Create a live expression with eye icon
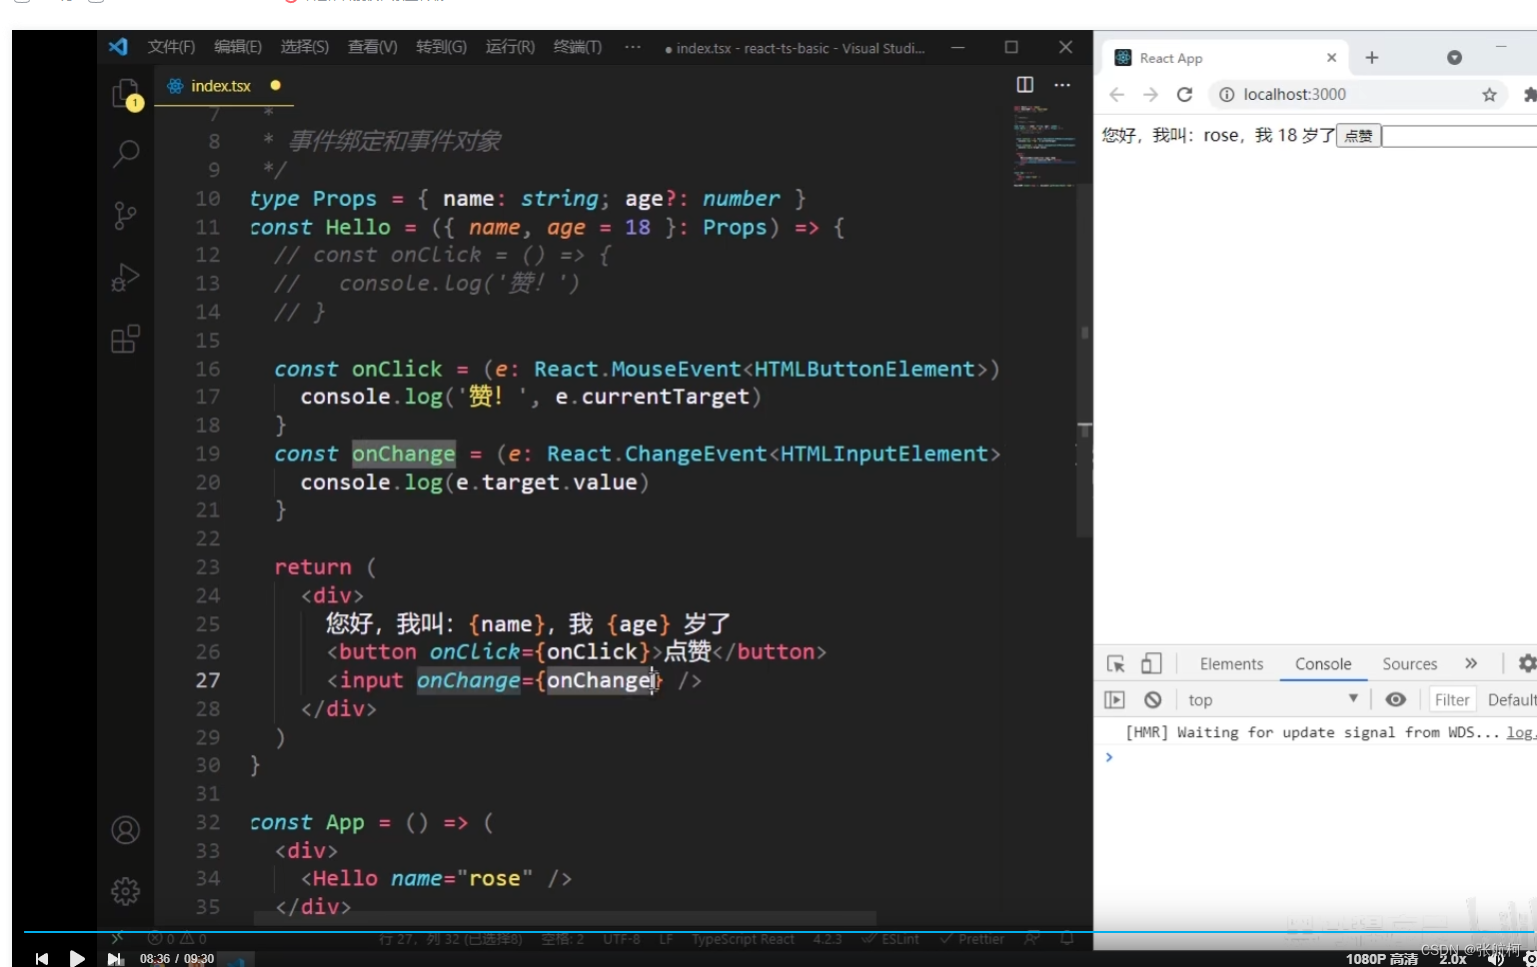 pyautogui.click(x=1396, y=700)
